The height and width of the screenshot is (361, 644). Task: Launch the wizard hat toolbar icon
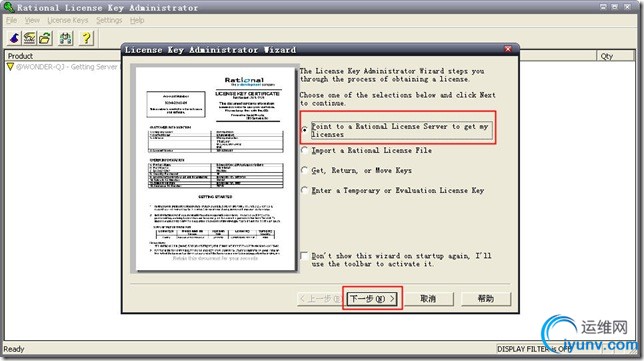[14, 38]
